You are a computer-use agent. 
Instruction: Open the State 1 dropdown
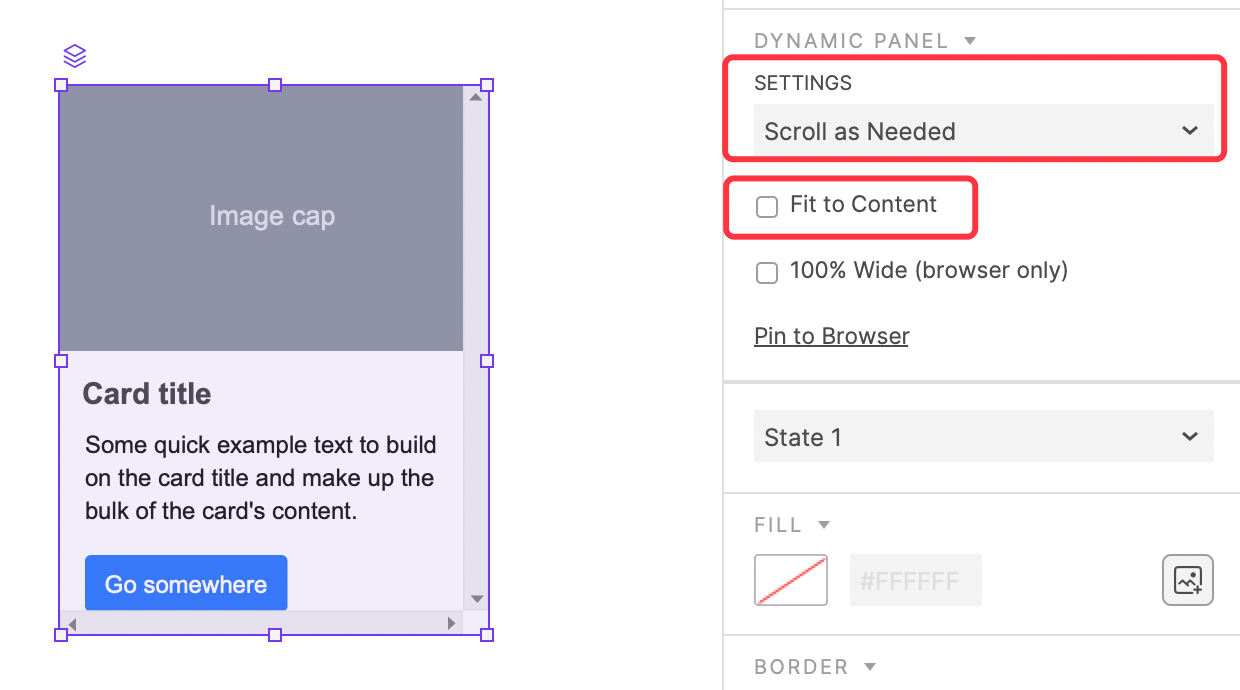tap(984, 437)
